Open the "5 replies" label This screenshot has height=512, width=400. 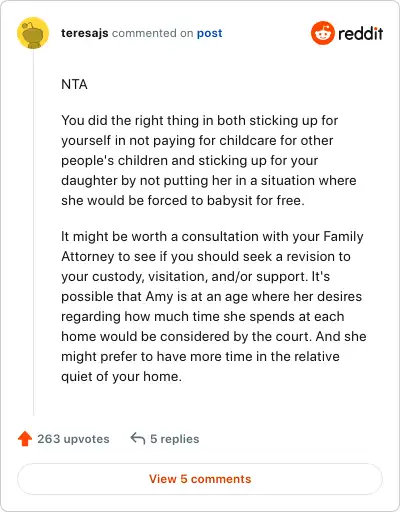coord(175,439)
